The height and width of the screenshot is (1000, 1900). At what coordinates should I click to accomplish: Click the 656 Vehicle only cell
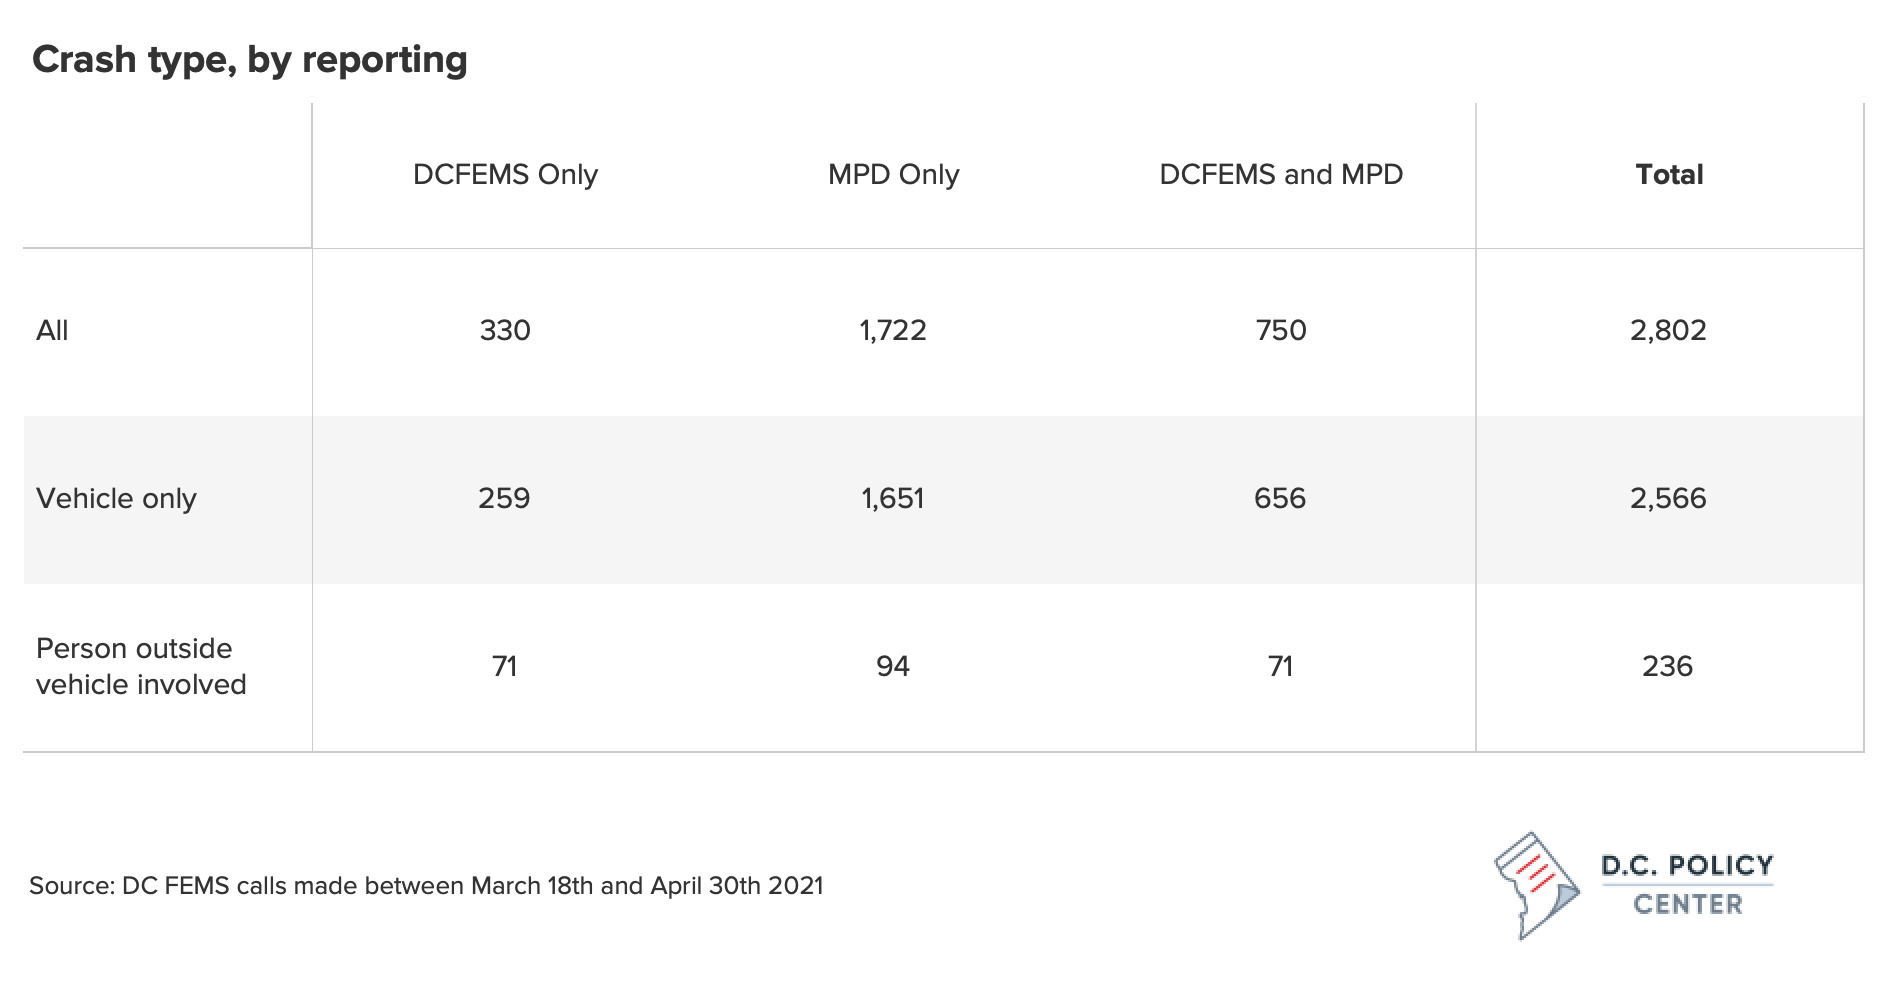tap(1280, 498)
